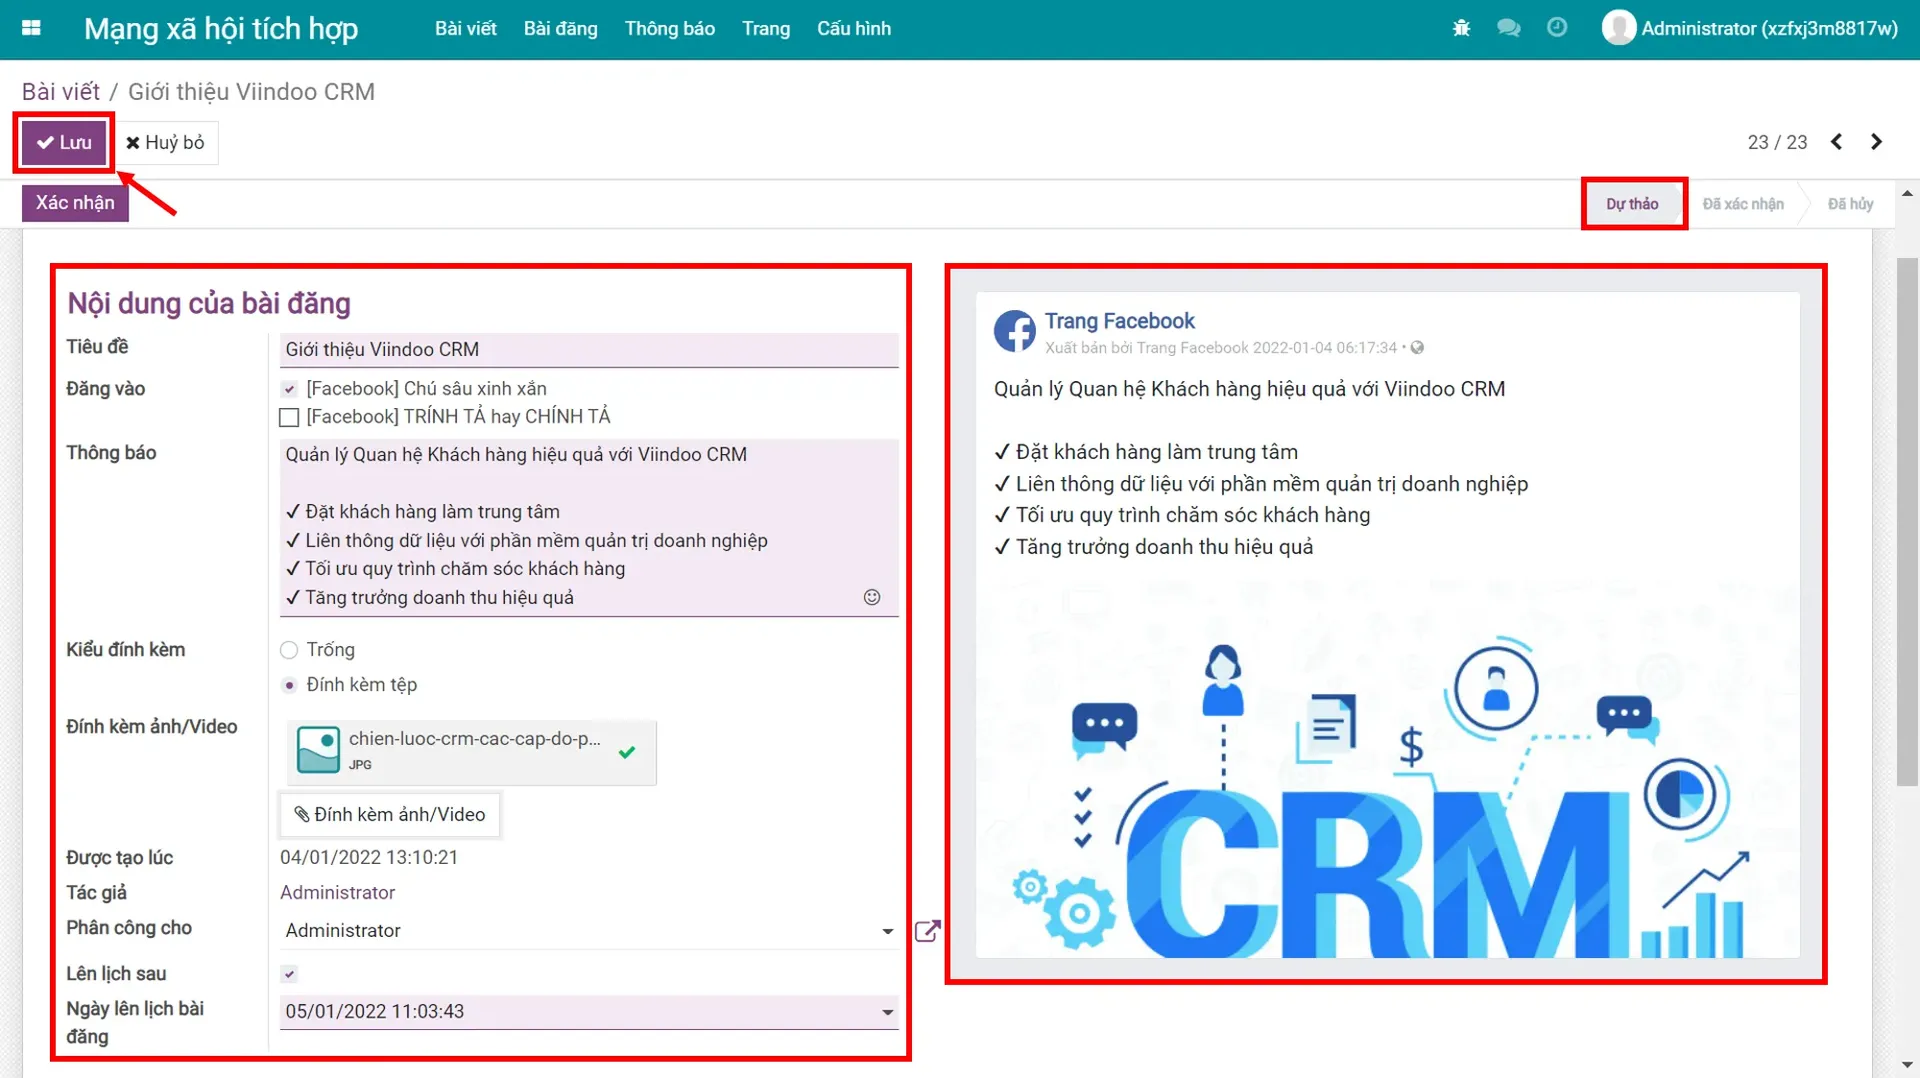The height and width of the screenshot is (1078, 1920).
Task: Select the Đã xác nhận status stage
Action: 1743,204
